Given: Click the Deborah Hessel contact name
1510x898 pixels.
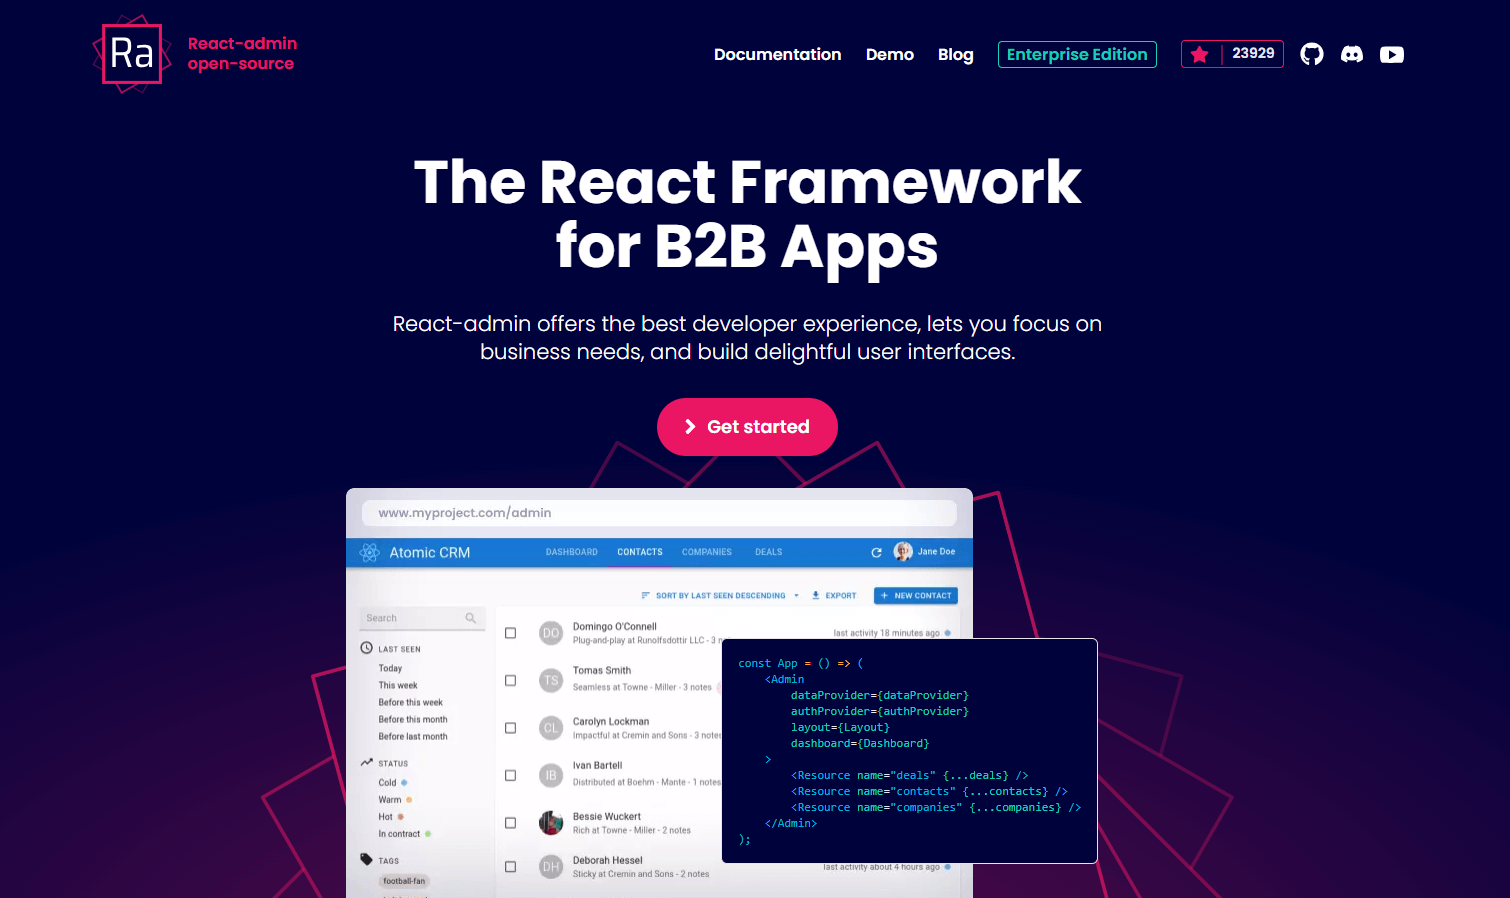Looking at the screenshot, I should tap(608, 860).
